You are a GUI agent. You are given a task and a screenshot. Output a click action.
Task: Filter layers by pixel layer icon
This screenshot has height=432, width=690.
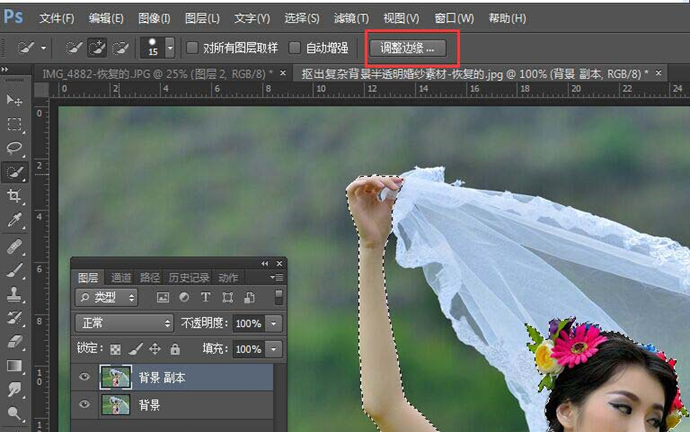pos(163,297)
